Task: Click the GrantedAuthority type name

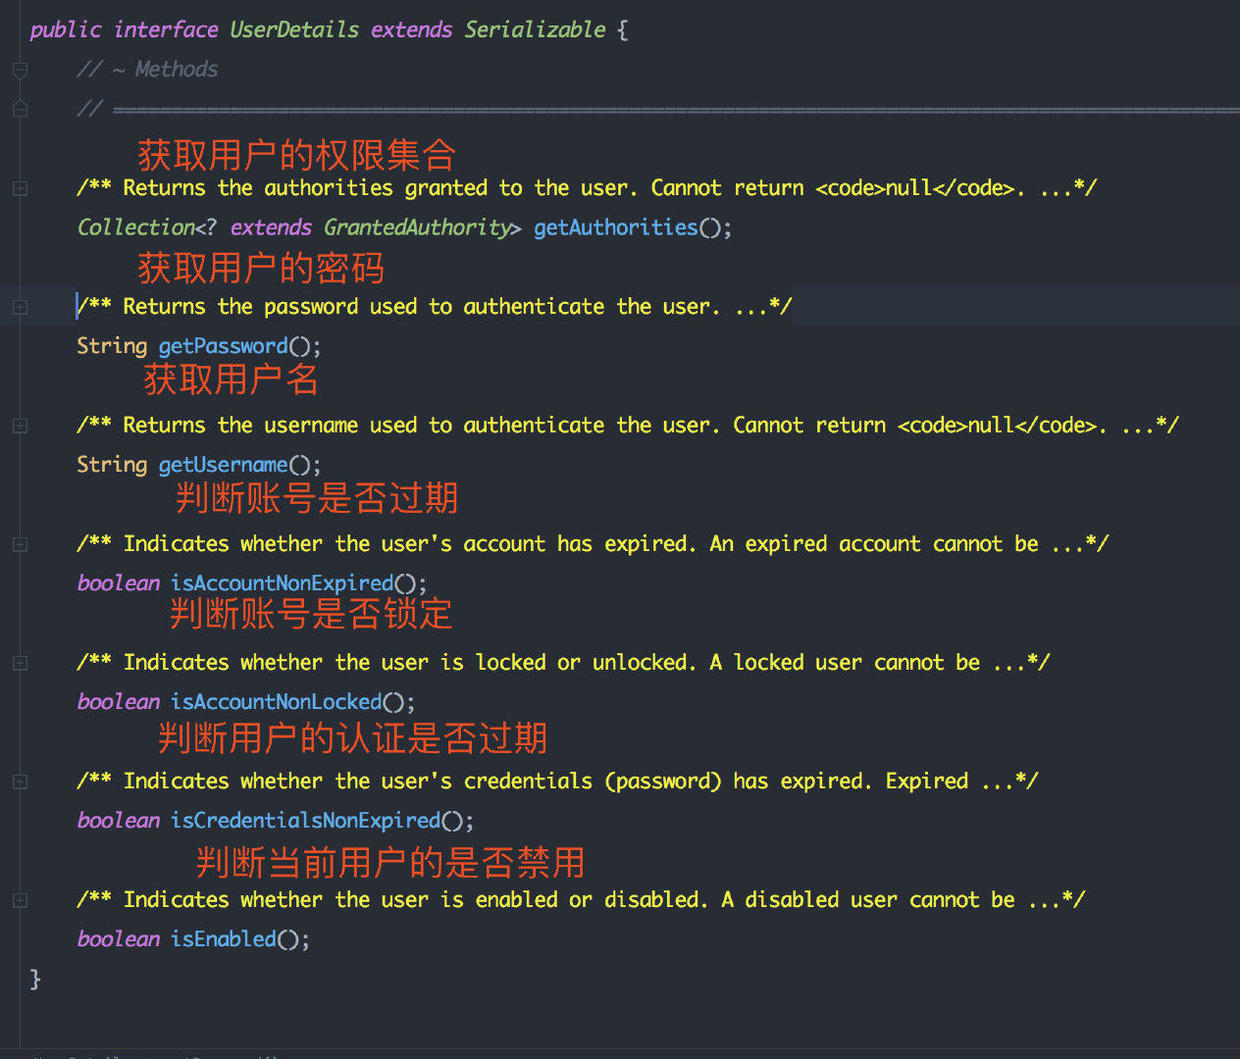Action: pos(417,227)
